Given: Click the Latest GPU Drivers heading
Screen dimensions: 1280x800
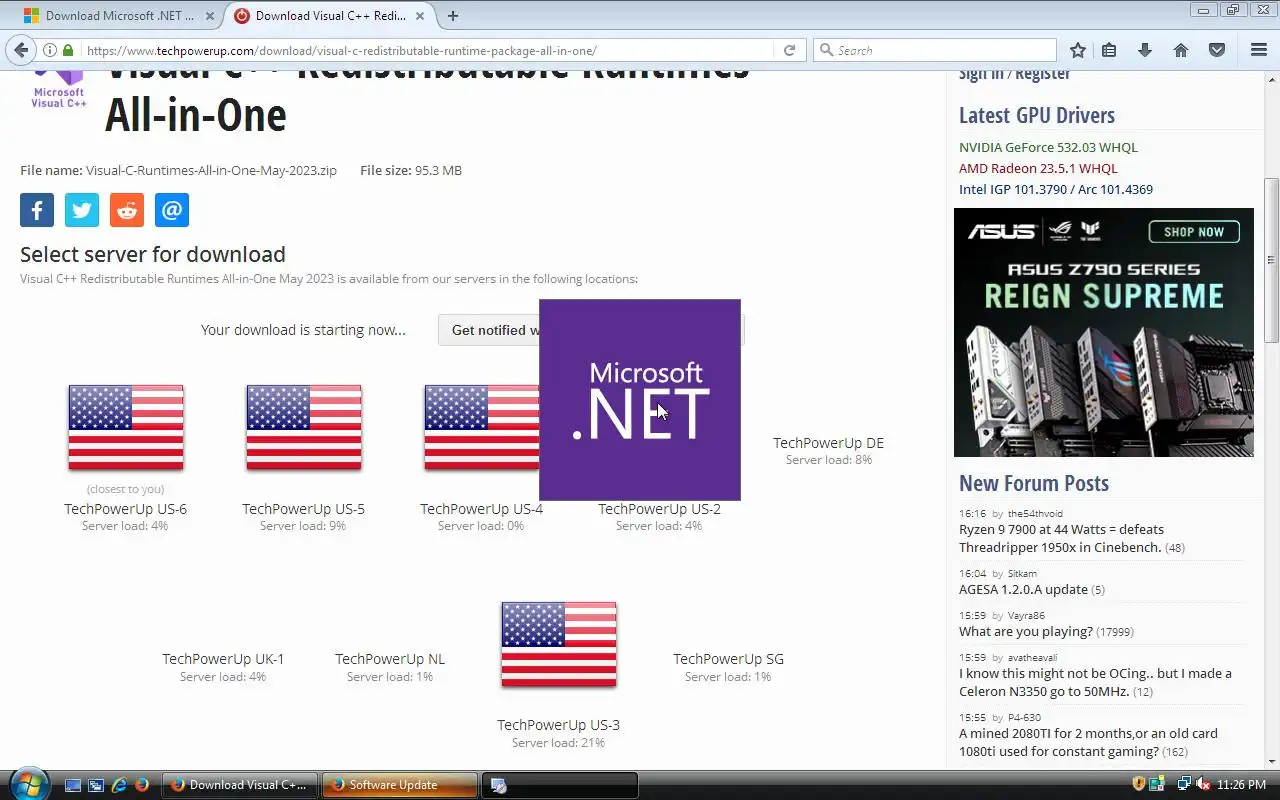Looking at the screenshot, I should pyautogui.click(x=1037, y=115).
